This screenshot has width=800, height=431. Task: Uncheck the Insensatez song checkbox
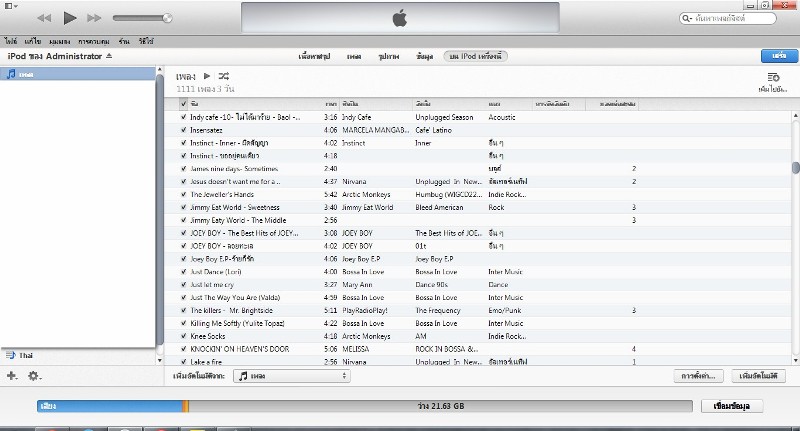click(x=183, y=130)
